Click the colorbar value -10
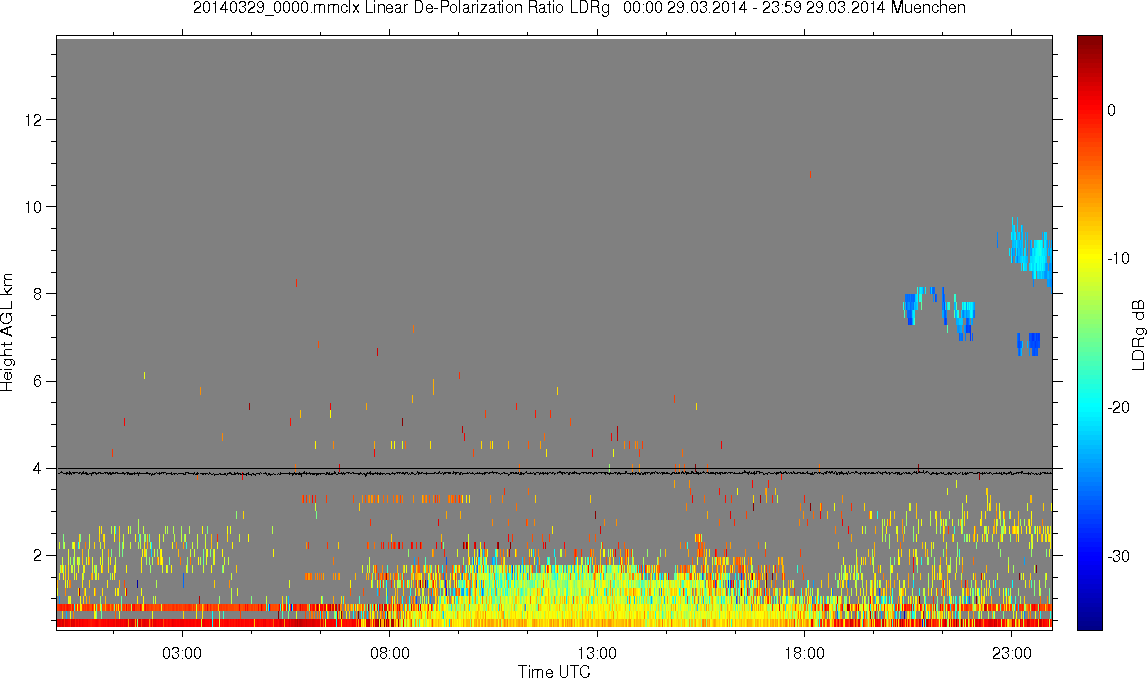 coord(1118,258)
